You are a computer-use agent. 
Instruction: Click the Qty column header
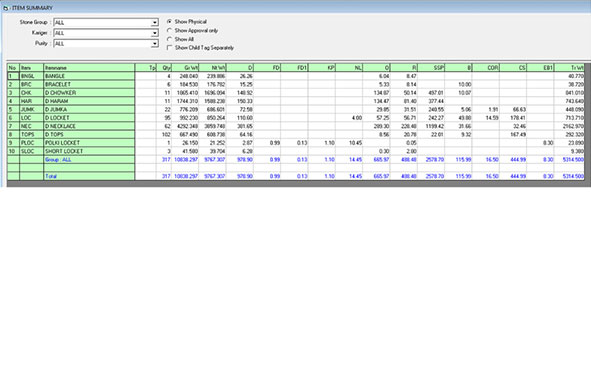pyautogui.click(x=164, y=68)
